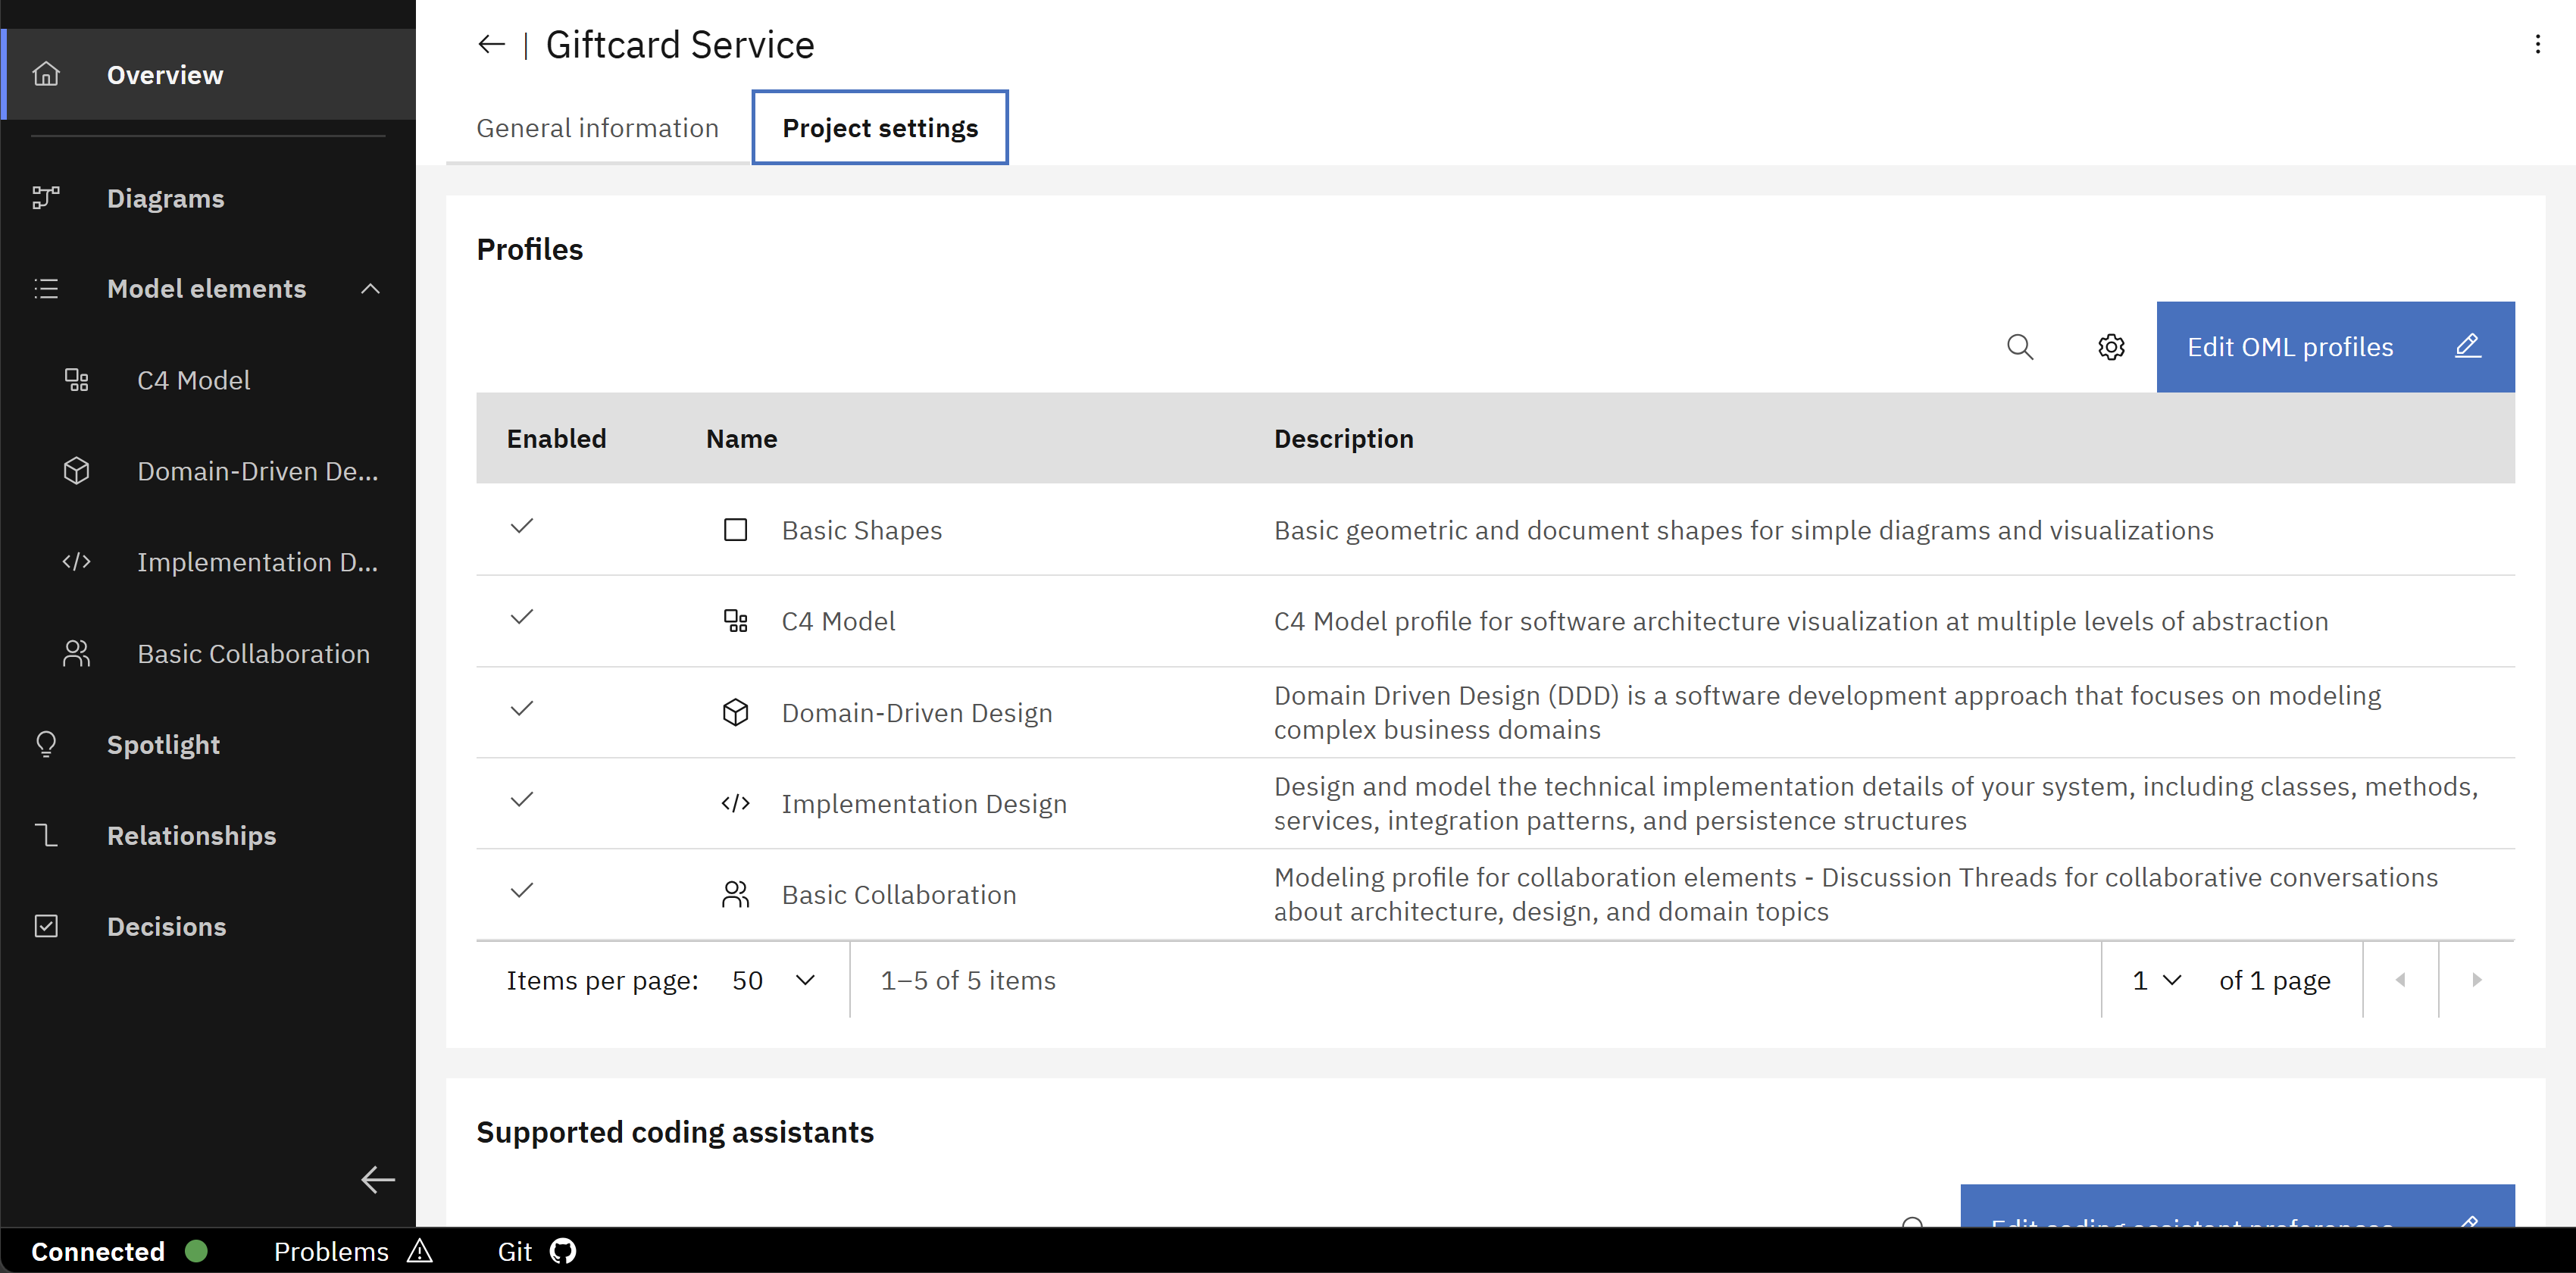Click the enabled checkmark for Implementation Design

tap(522, 799)
